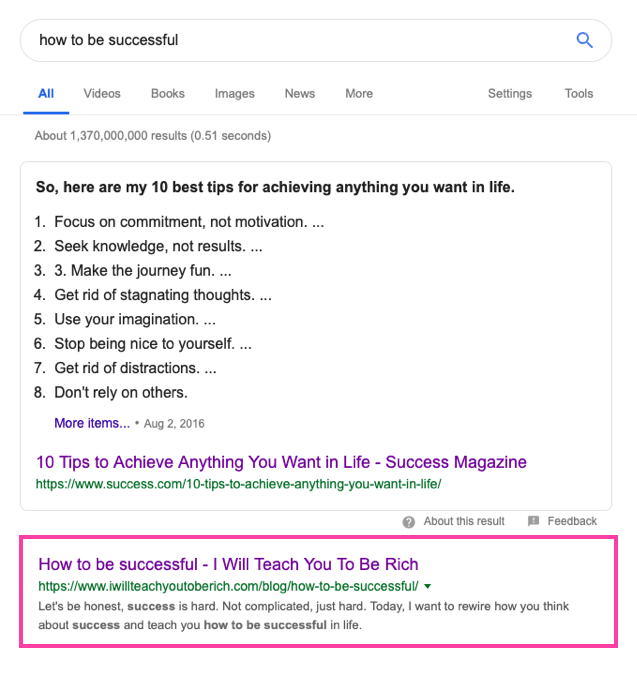Viewport: 637px width, 687px height.
Task: Click the question mark icon beside About this result
Action: (x=409, y=521)
